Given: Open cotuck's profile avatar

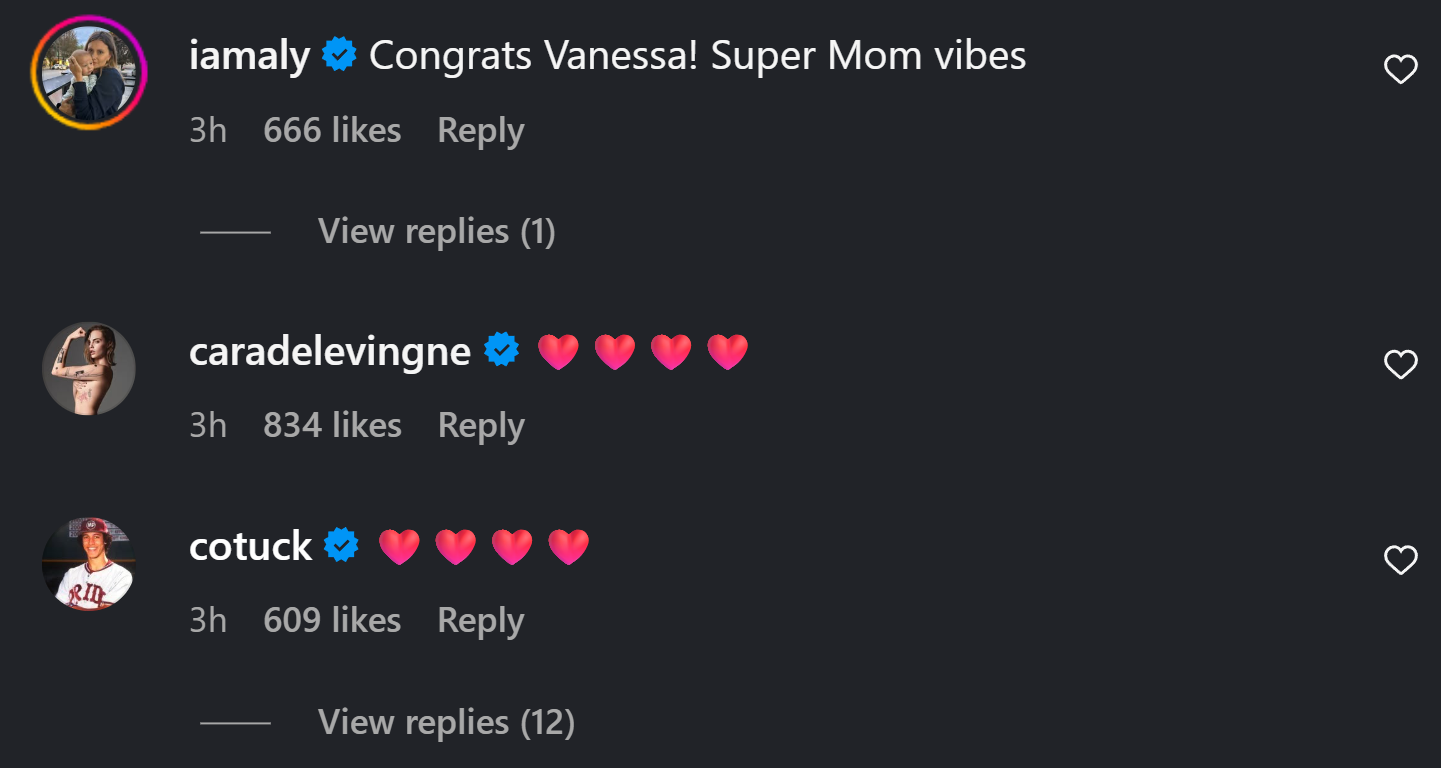Looking at the screenshot, I should point(89,563).
